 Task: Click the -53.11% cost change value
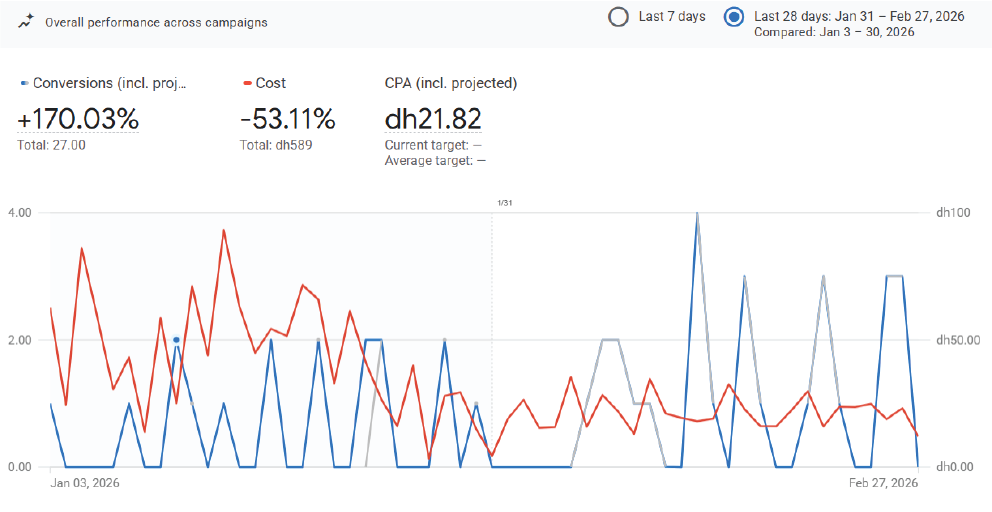288,119
